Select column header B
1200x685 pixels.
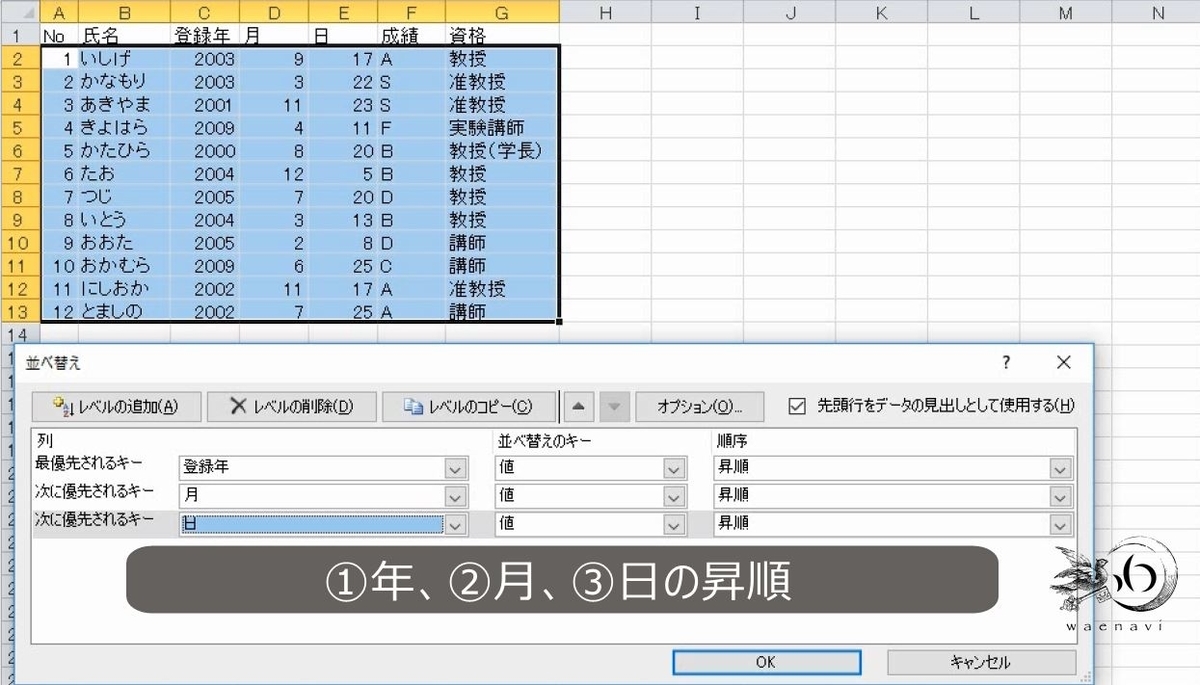123,12
